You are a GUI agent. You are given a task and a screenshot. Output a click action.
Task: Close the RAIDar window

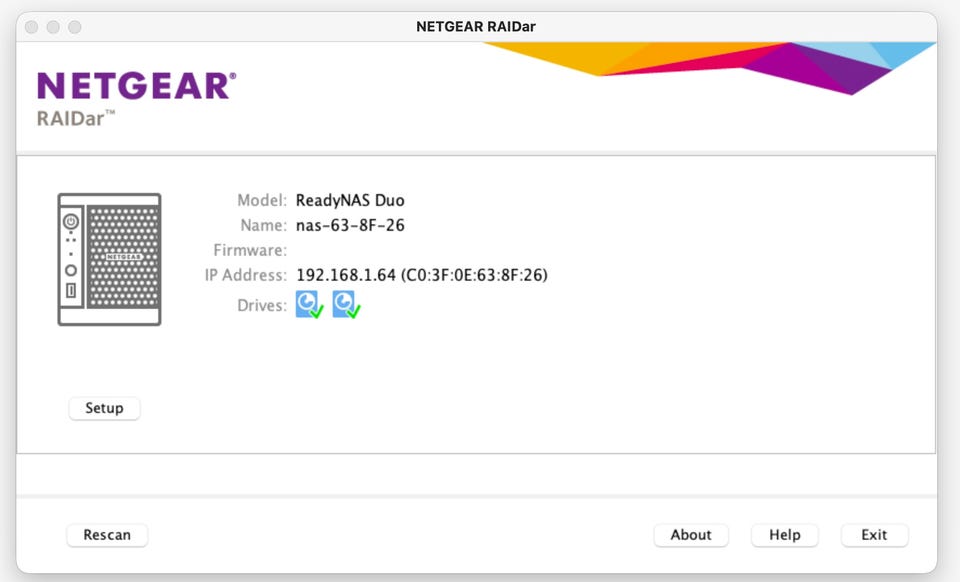pos(32,27)
